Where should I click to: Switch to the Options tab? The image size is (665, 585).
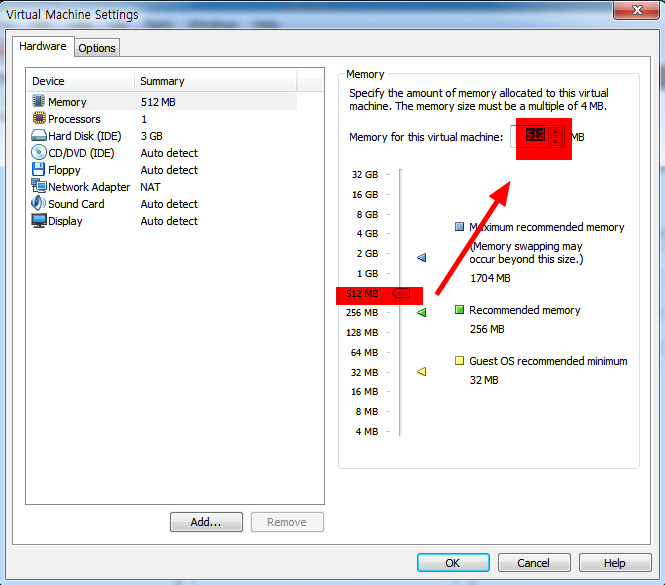pyautogui.click(x=97, y=48)
